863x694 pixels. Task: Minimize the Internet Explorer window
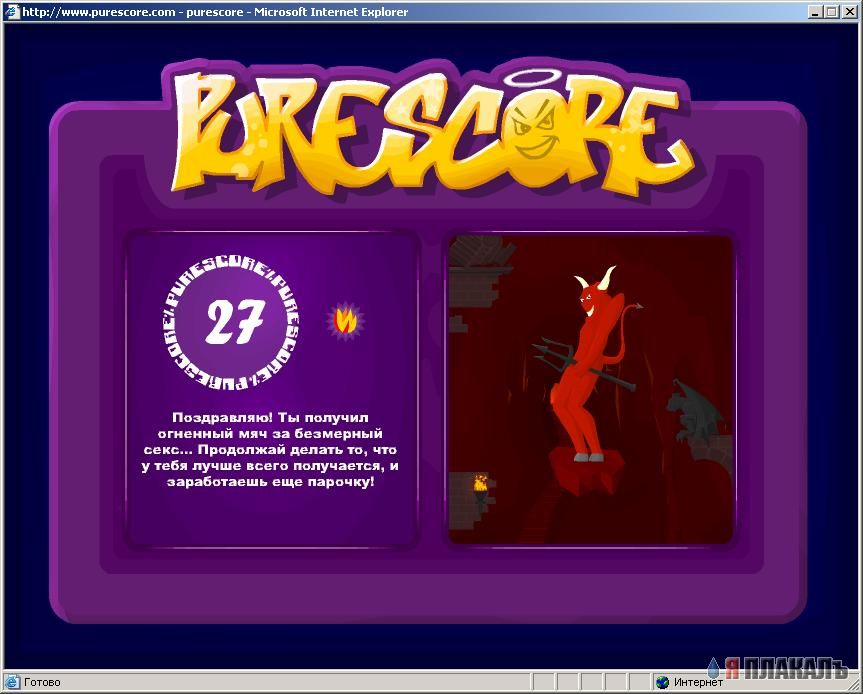pos(817,12)
